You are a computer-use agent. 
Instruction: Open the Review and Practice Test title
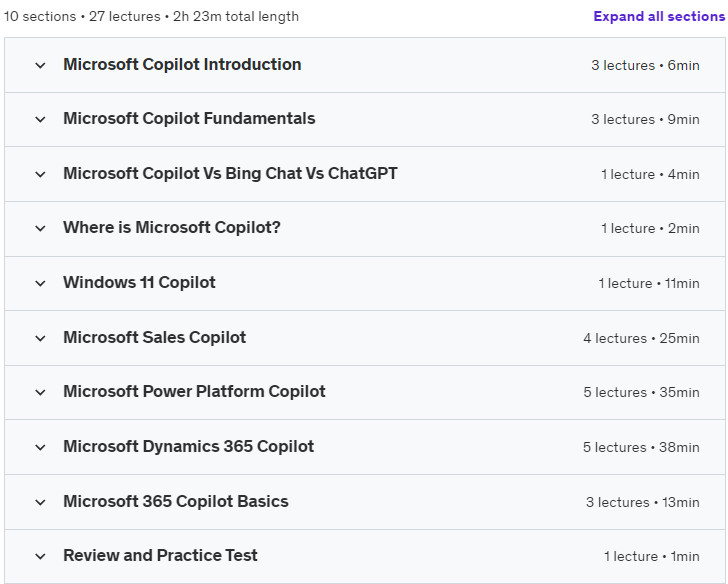click(160, 555)
